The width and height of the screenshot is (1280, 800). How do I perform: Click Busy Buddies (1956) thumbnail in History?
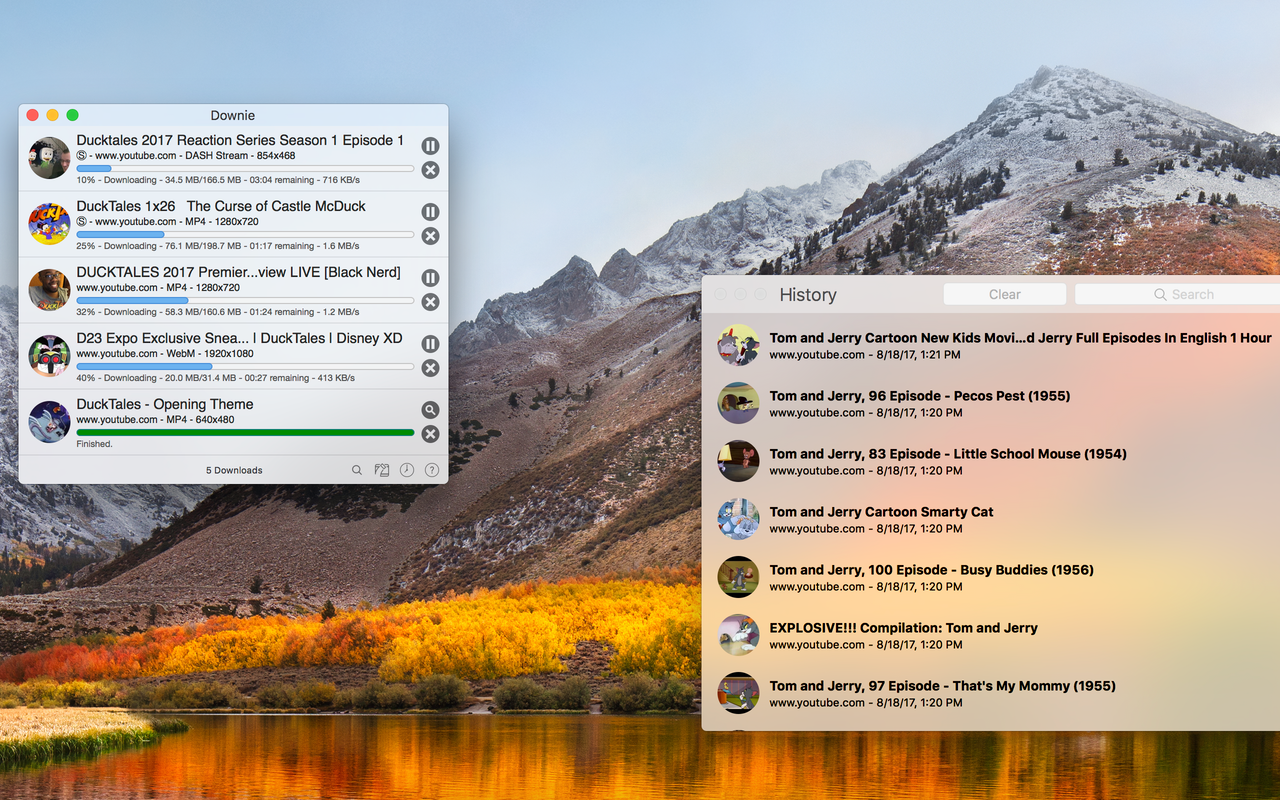(739, 577)
